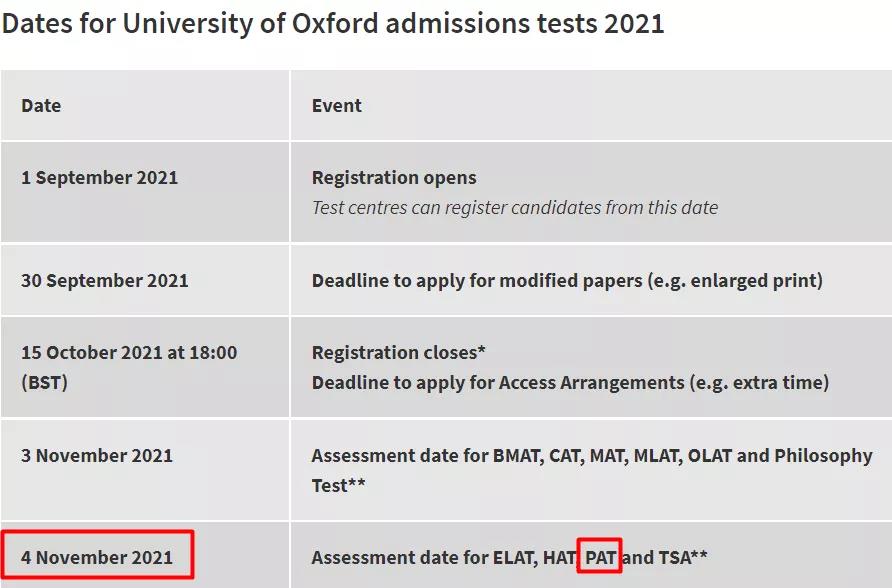Select the Event column header
The height and width of the screenshot is (588, 892).
[x=337, y=106]
